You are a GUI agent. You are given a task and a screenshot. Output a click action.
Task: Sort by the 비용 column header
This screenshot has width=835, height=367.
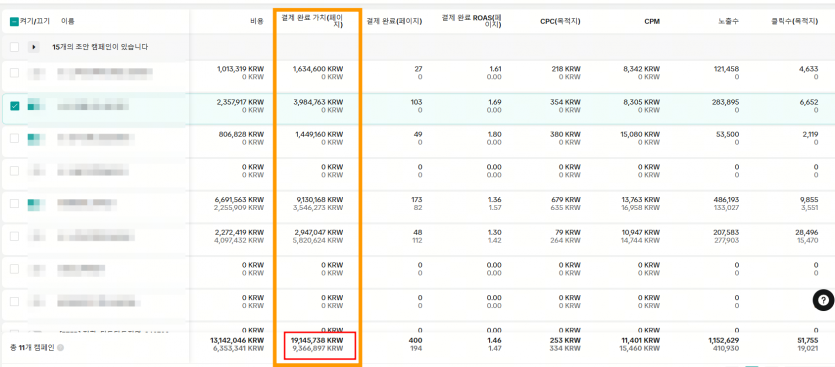click(257, 22)
